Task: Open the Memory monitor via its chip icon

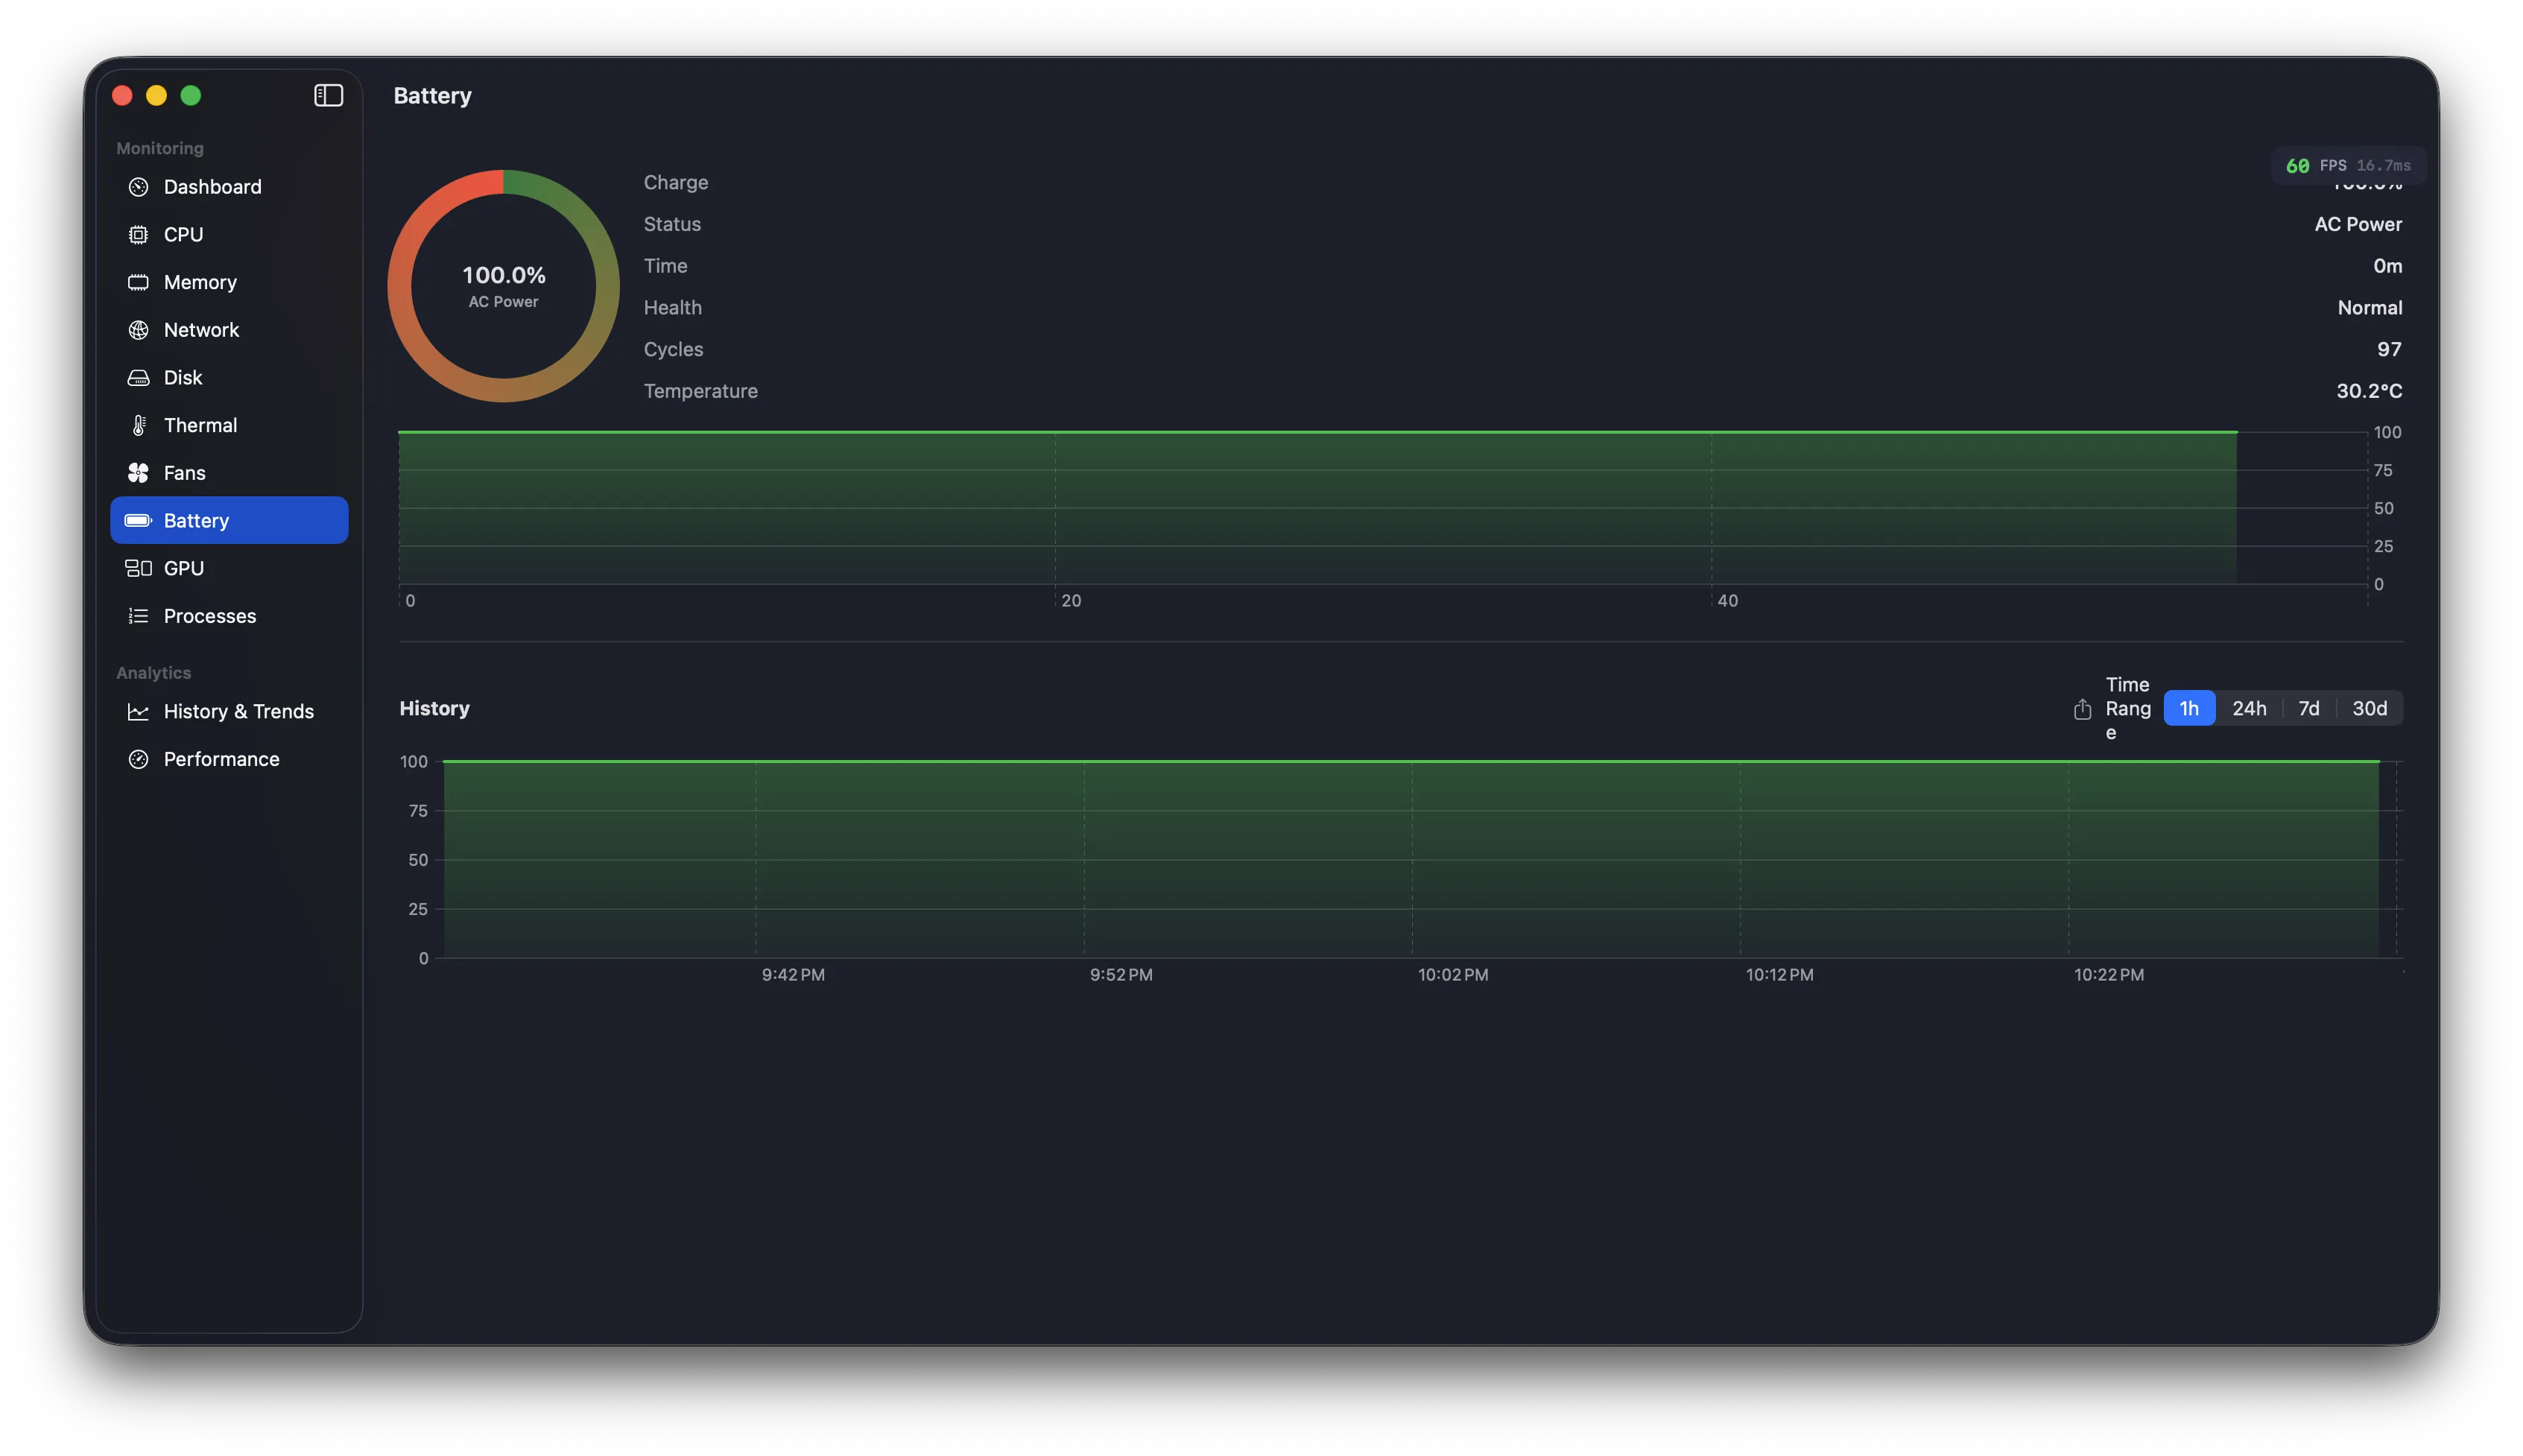Action: pyautogui.click(x=138, y=282)
